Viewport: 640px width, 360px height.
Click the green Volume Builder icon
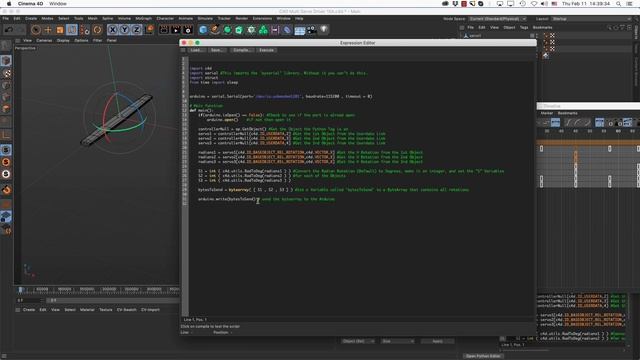point(263,30)
